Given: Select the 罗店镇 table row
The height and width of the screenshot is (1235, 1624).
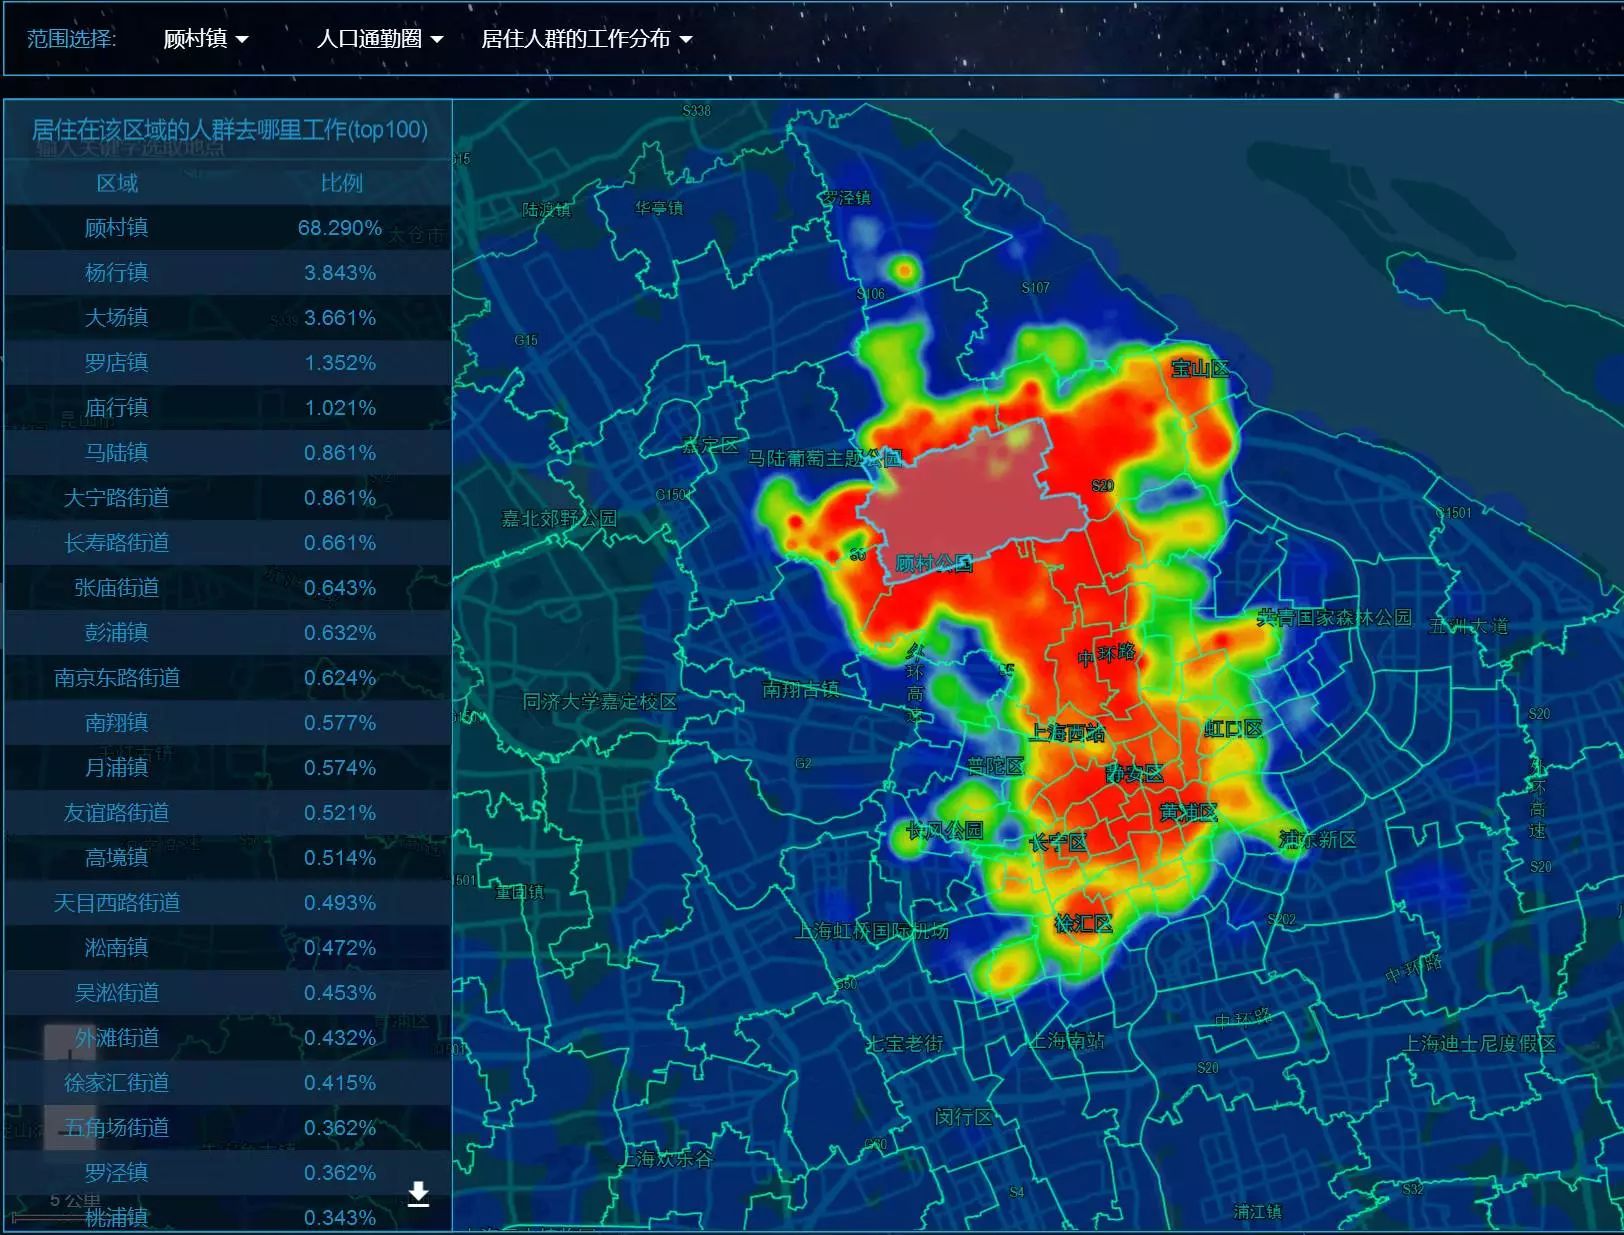Looking at the screenshot, I should coord(228,363).
